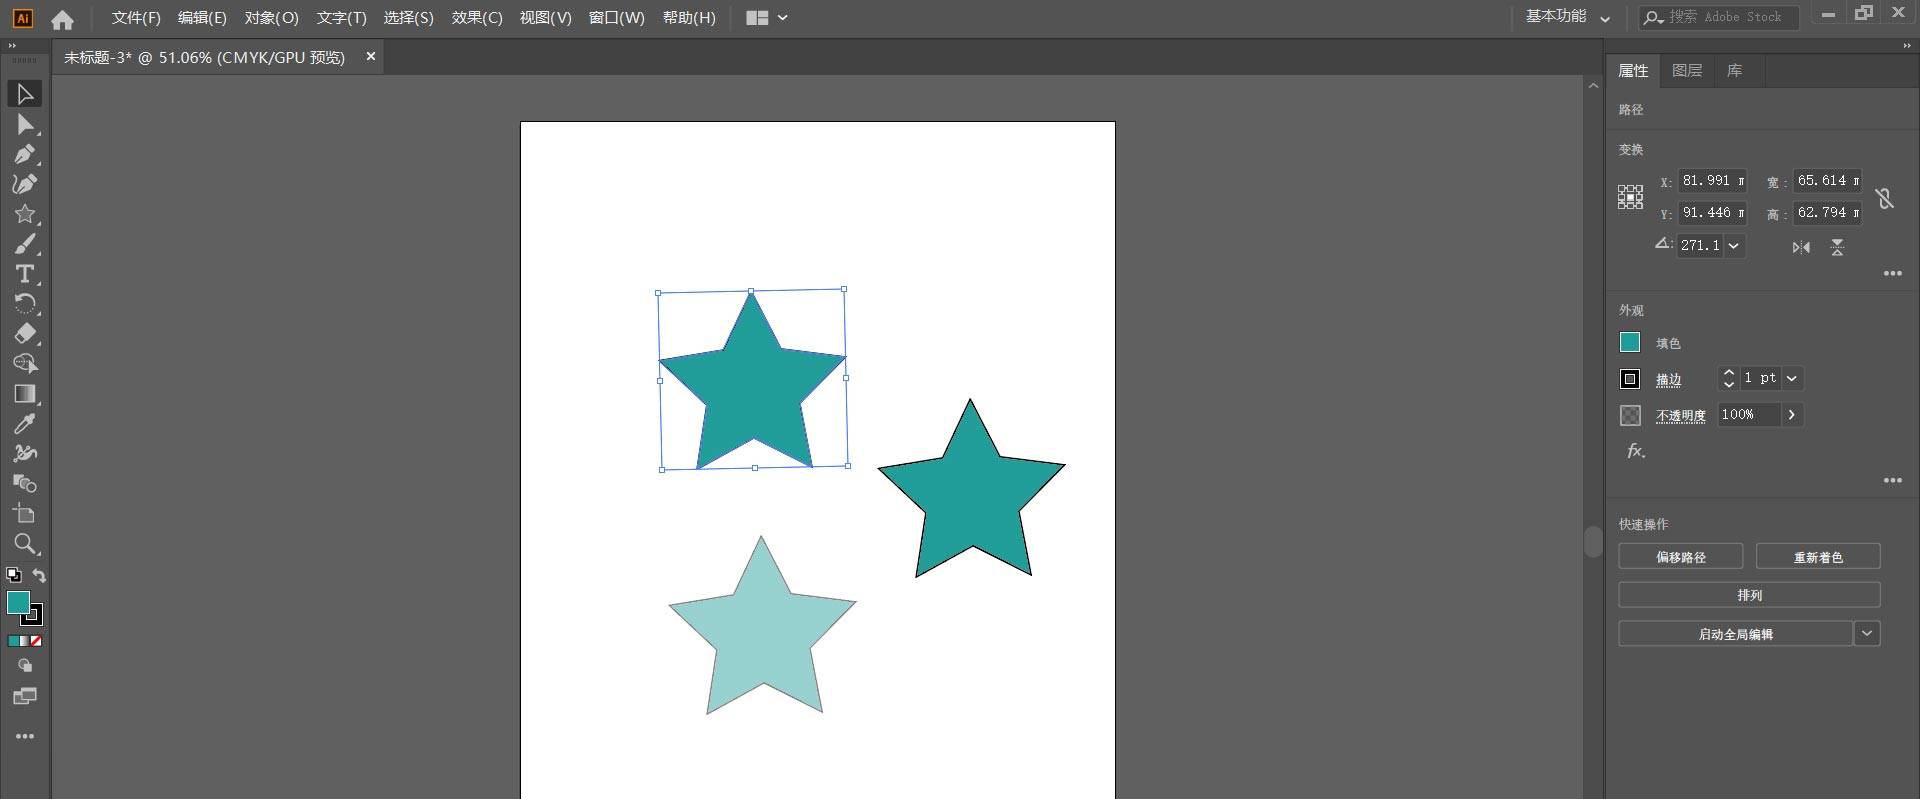Switch to the 图层 panel tab

point(1686,70)
